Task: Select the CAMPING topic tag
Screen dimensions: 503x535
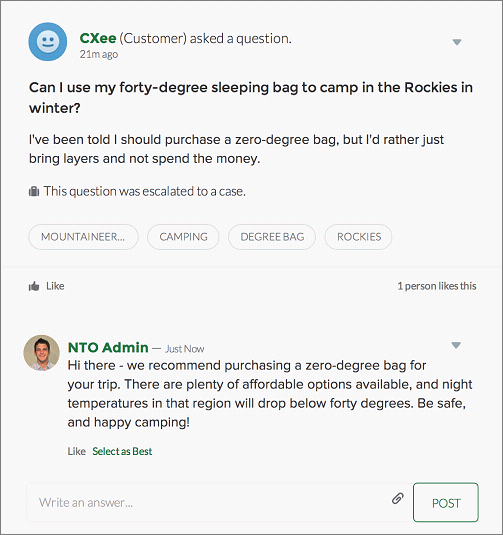Action: pos(183,237)
